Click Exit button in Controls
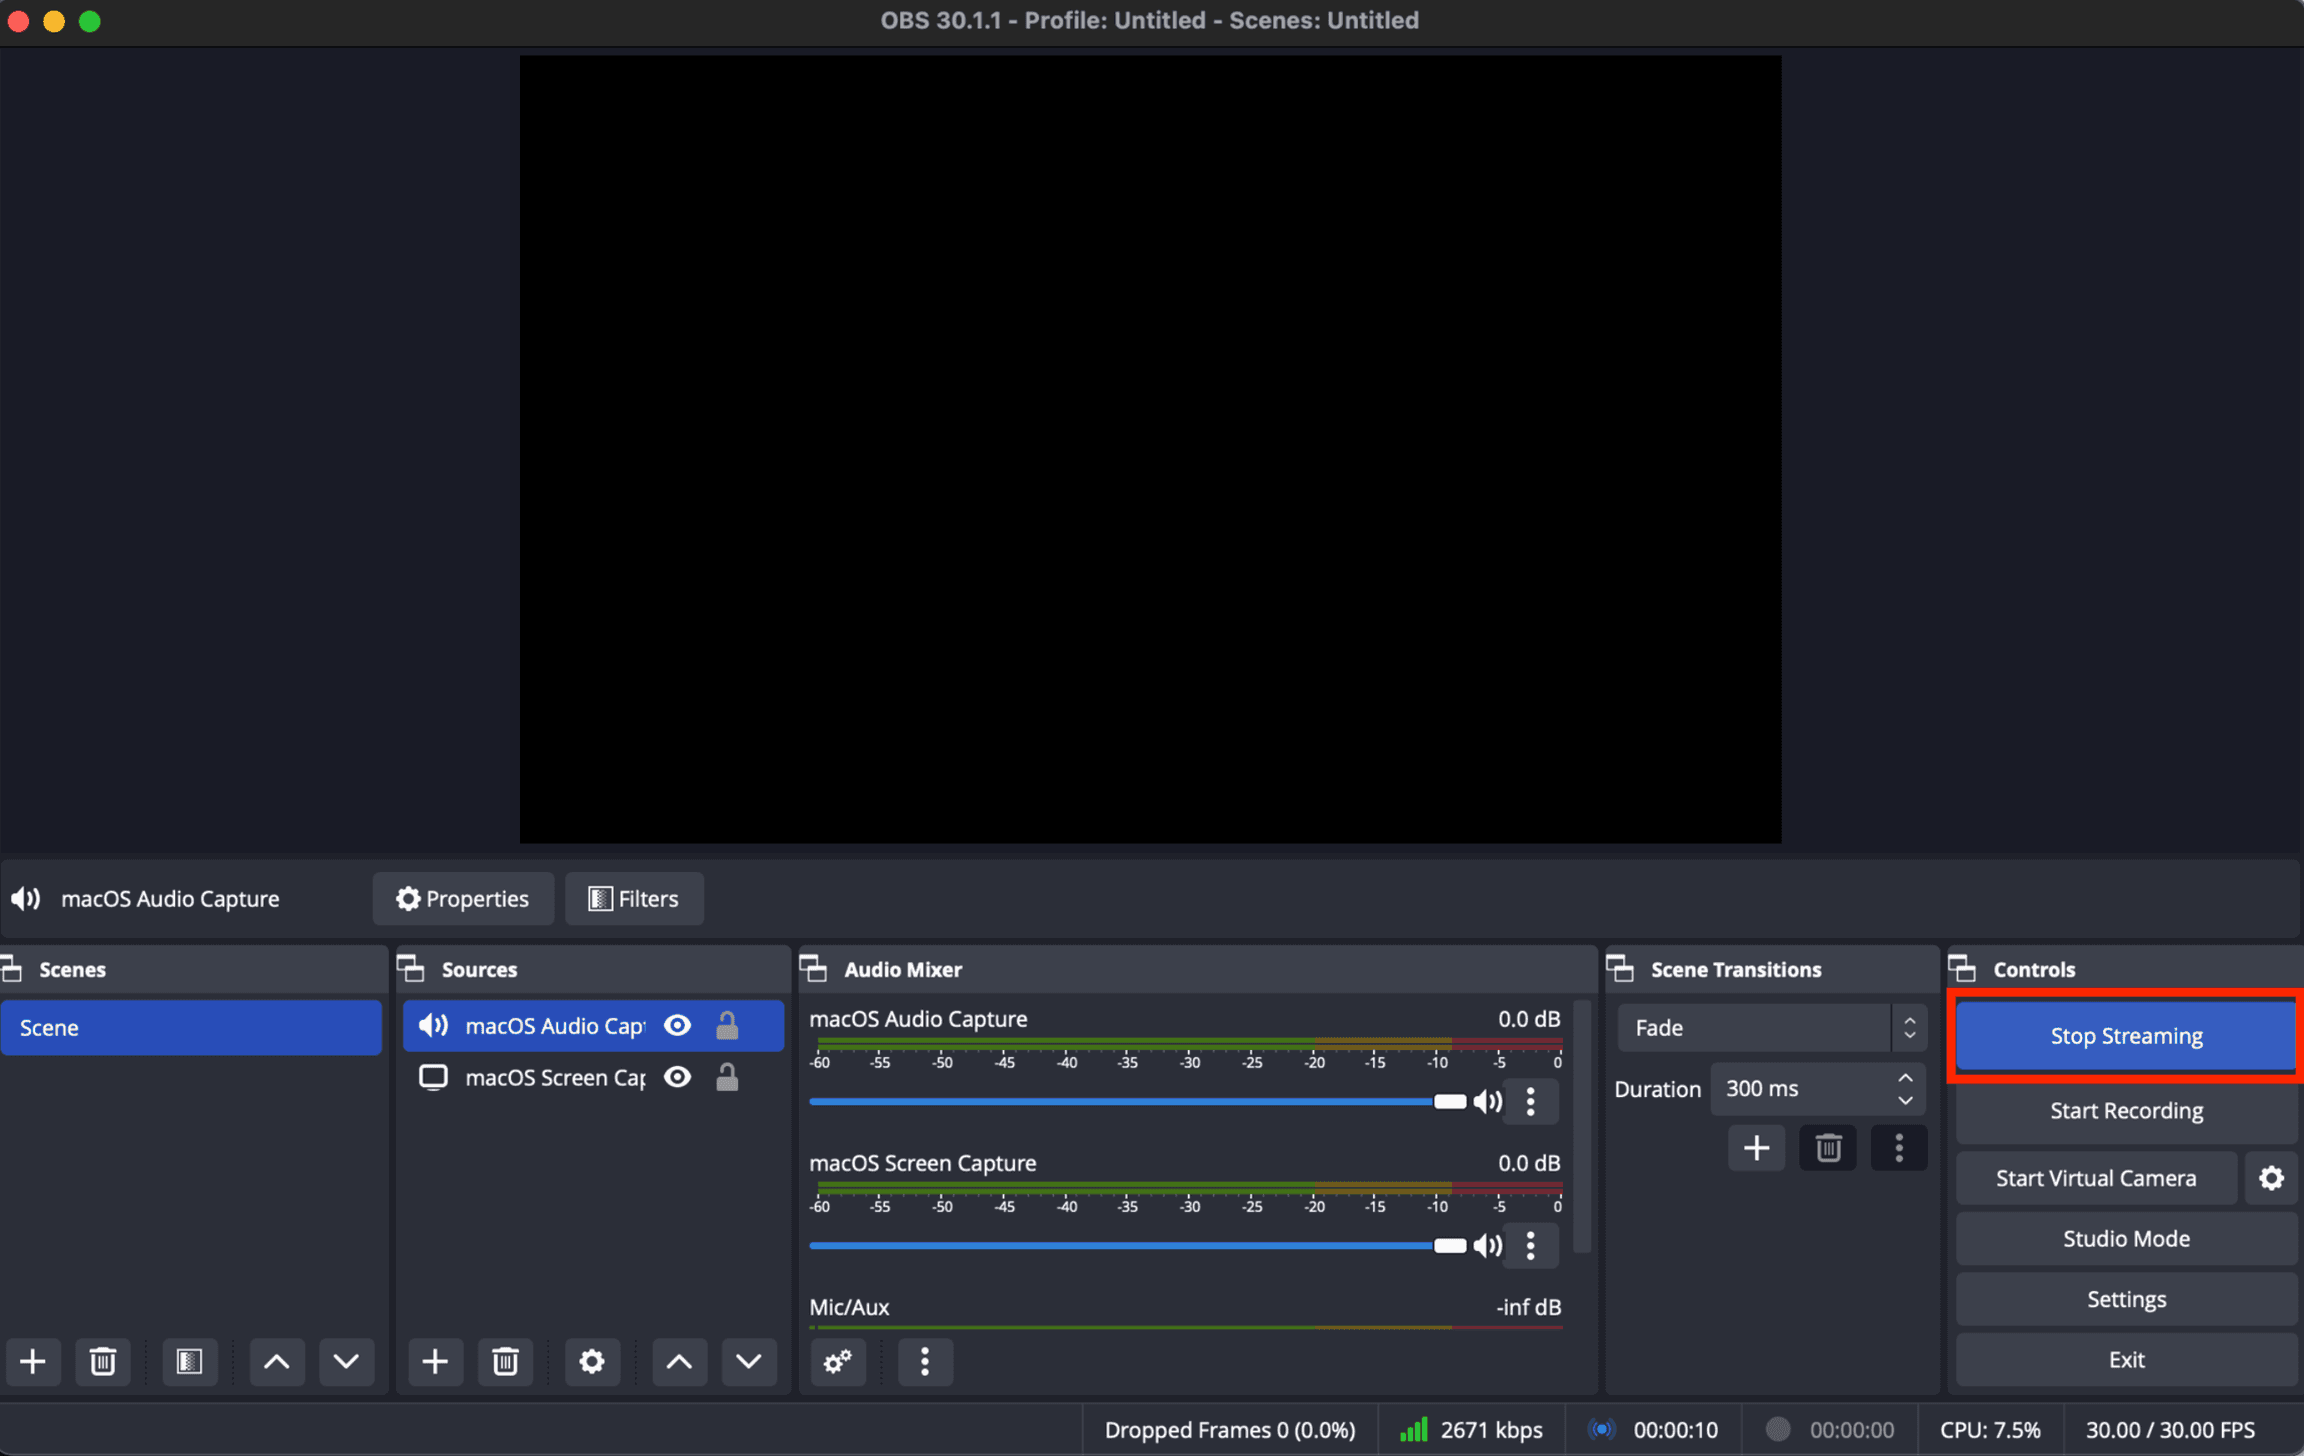The image size is (2304, 1456). 2126,1360
